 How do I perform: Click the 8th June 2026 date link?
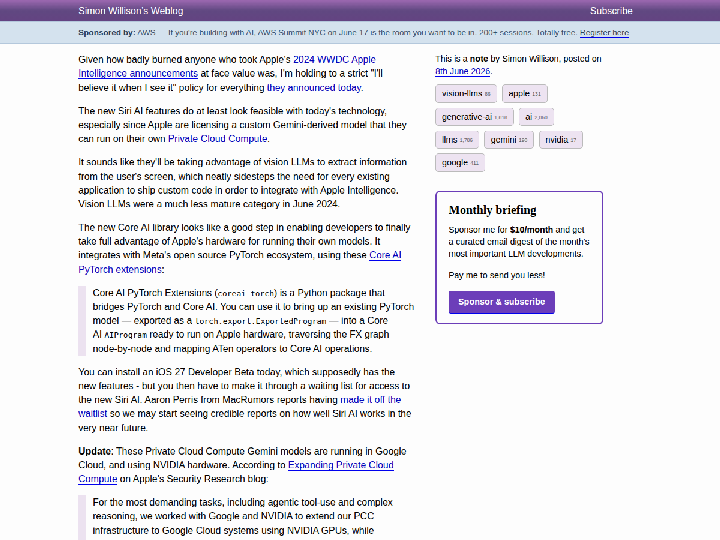tap(462, 71)
